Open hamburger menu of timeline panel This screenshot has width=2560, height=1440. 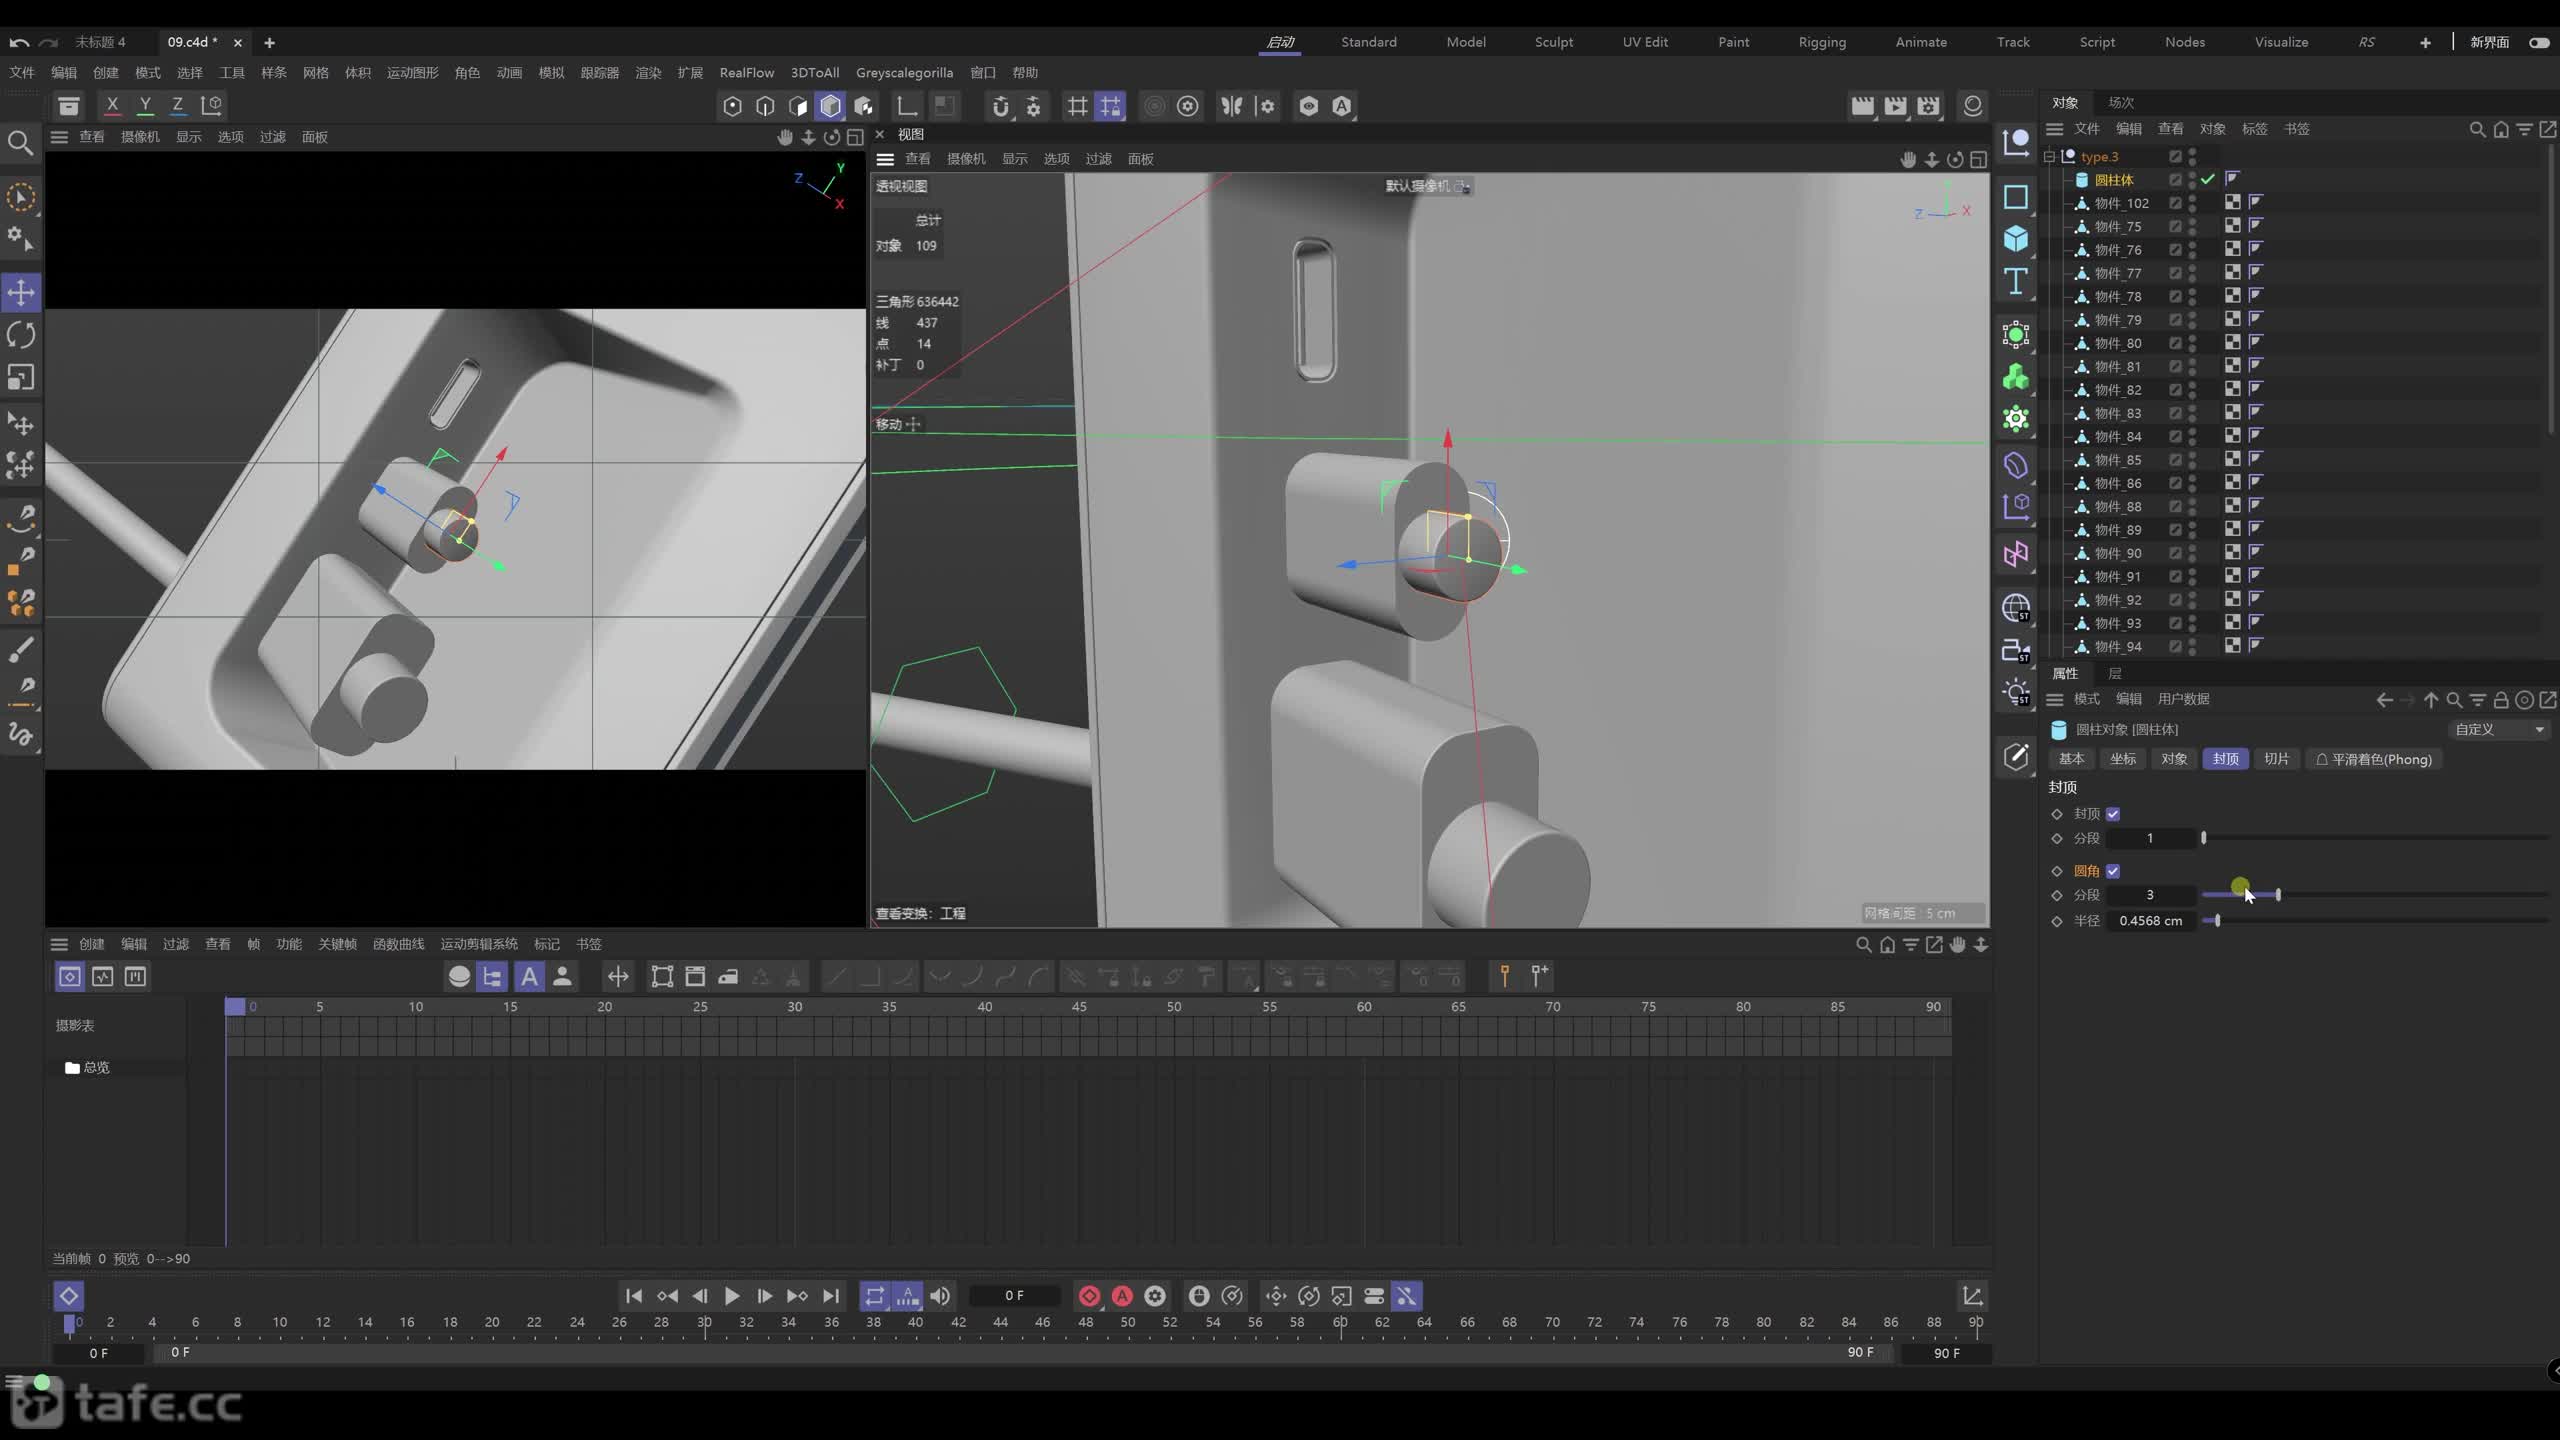click(x=59, y=944)
